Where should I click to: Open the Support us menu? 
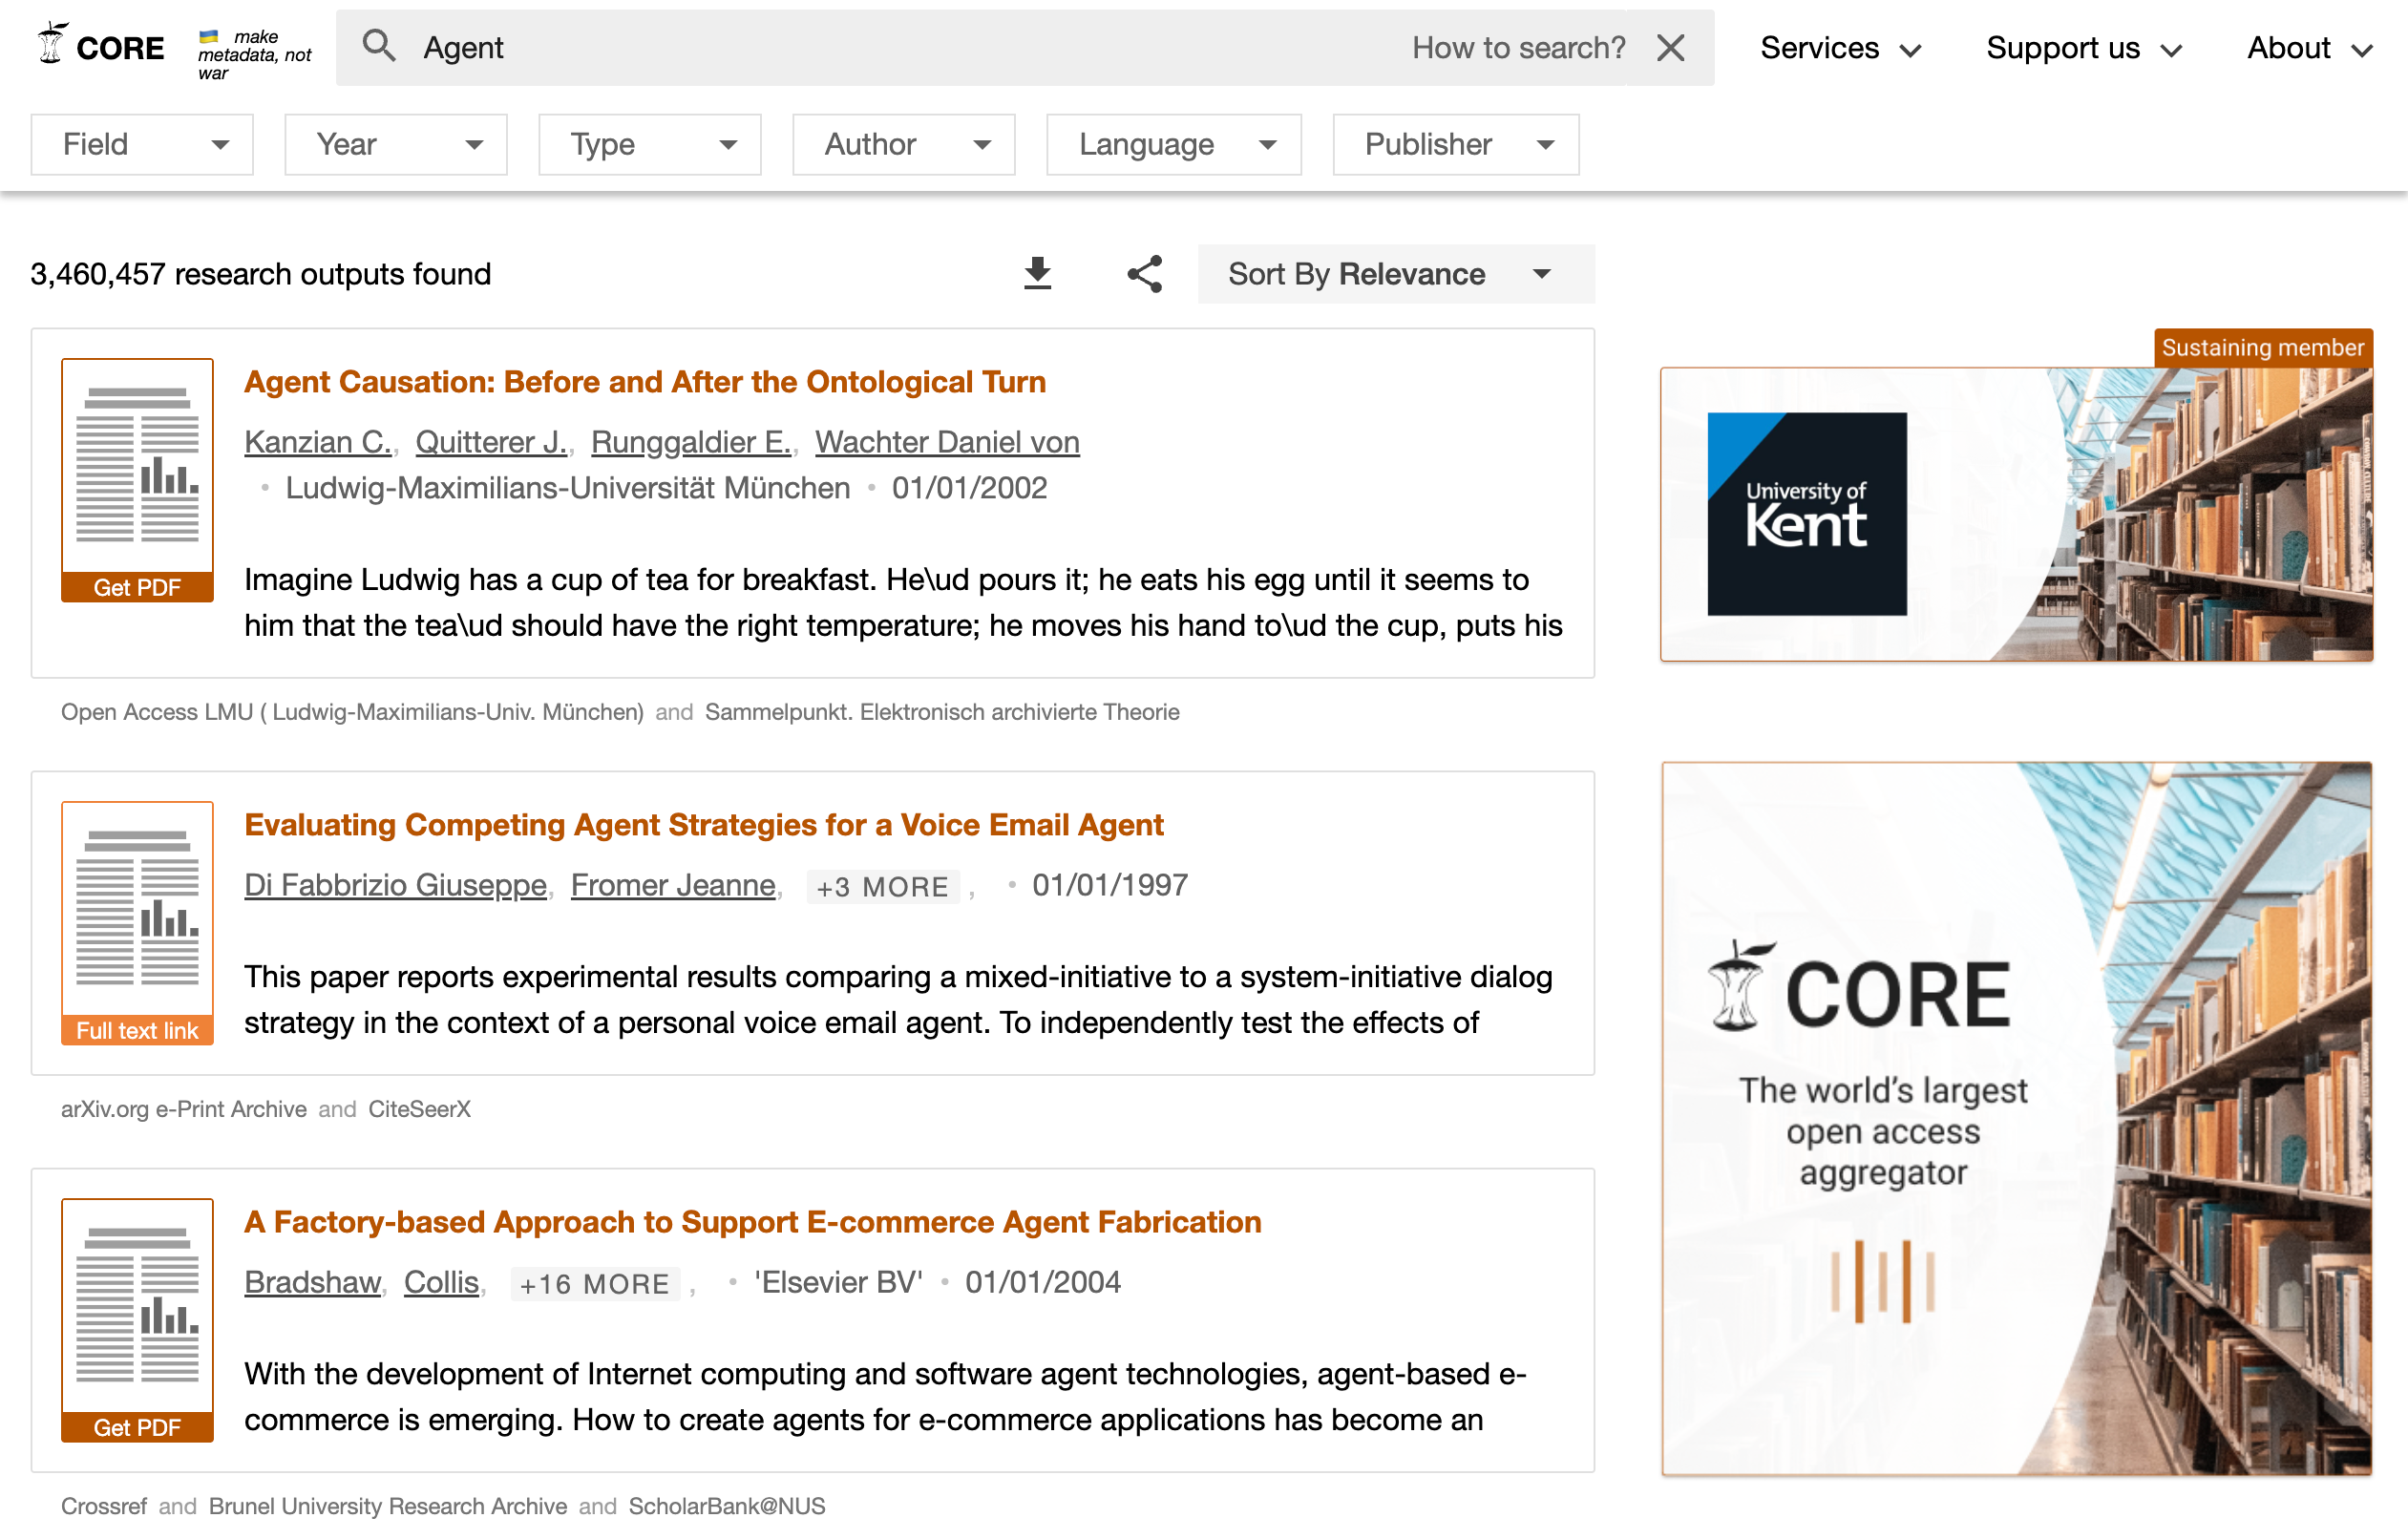pyautogui.click(x=2083, y=48)
